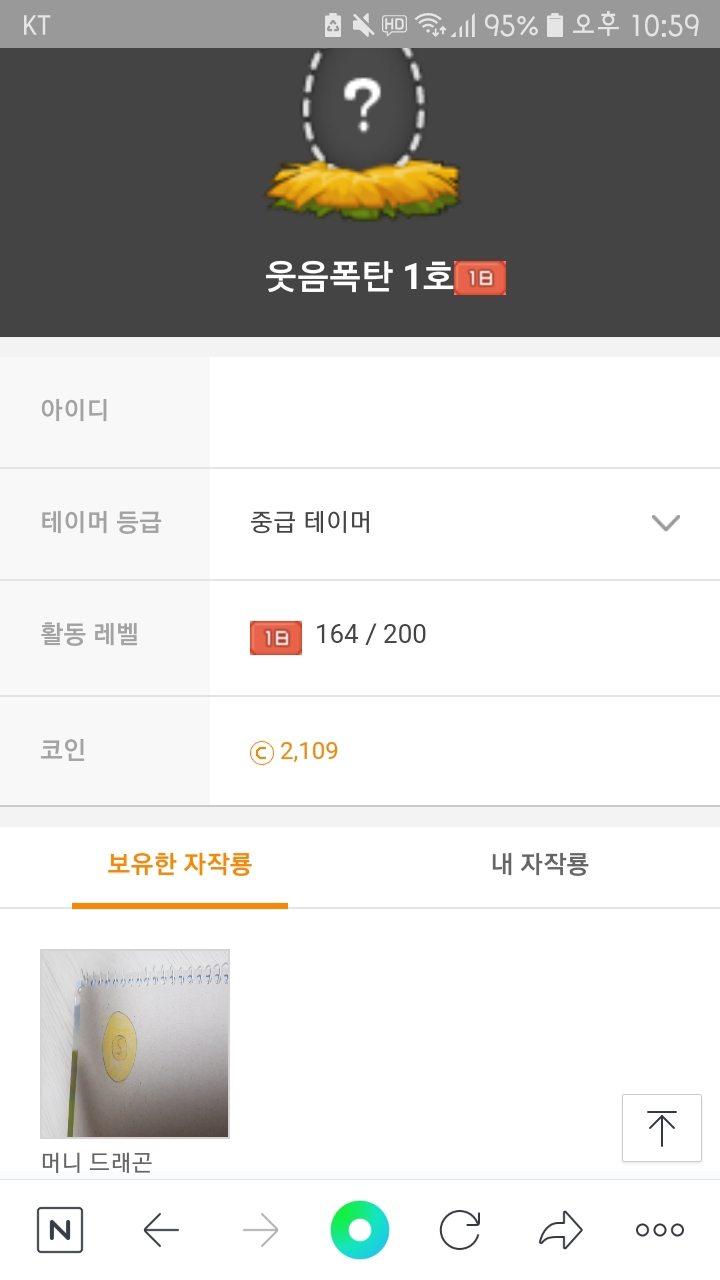Tap the red badge in 활동 레벨 row

(275, 637)
